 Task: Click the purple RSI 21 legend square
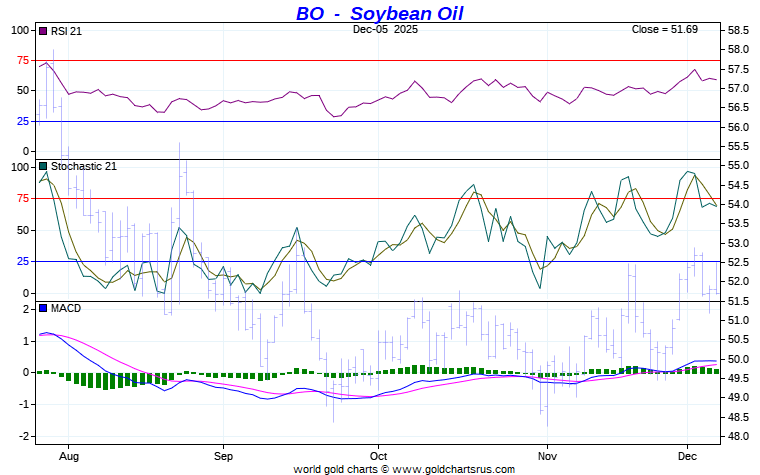coord(43,30)
